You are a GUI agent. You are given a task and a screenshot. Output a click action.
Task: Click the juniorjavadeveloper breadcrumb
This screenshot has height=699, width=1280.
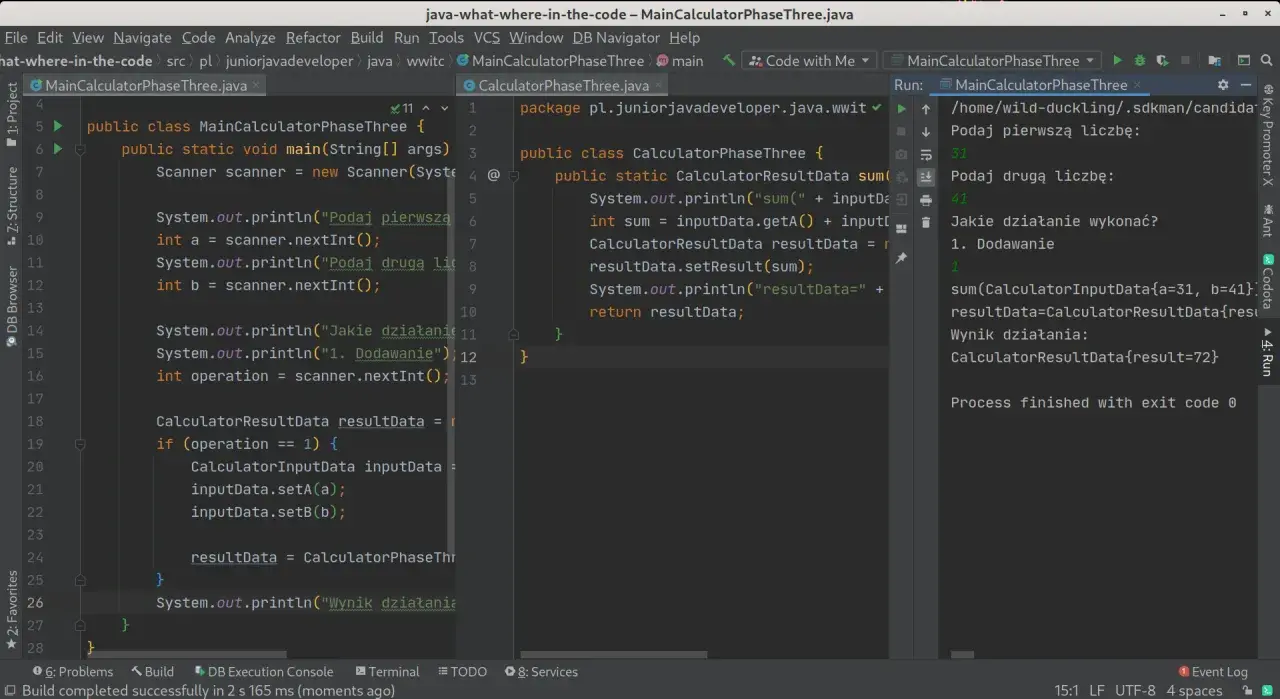click(x=288, y=61)
